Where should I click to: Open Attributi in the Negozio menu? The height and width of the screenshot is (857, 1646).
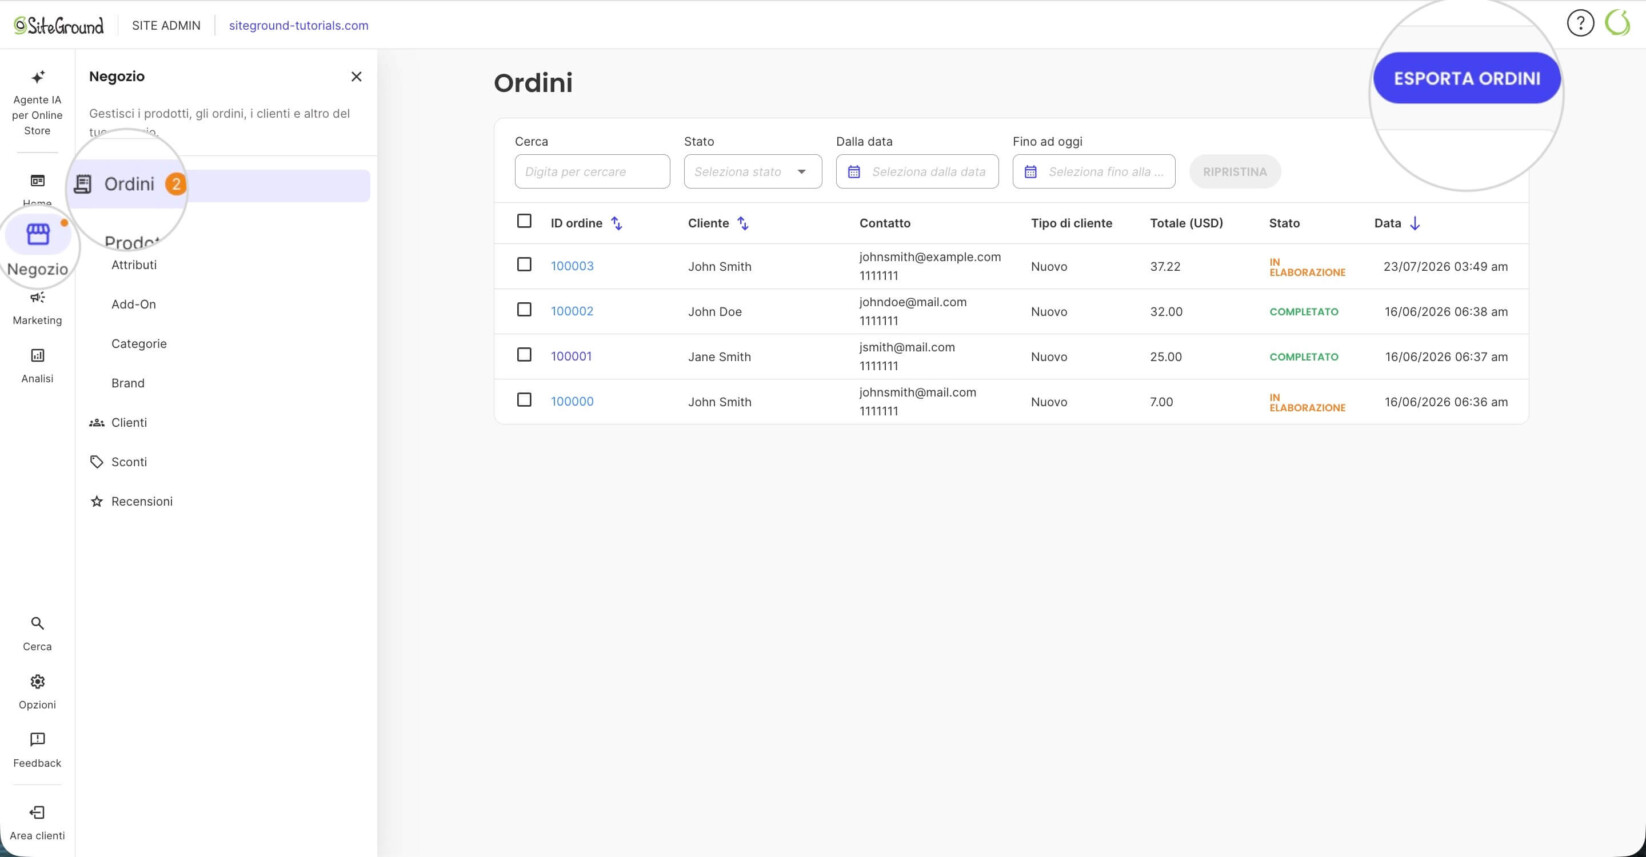pyautogui.click(x=134, y=265)
